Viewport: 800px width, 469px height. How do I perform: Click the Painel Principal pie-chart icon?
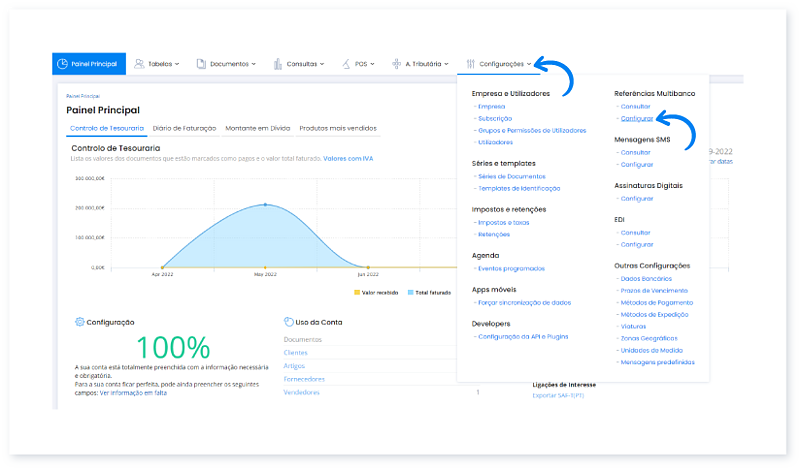point(62,64)
